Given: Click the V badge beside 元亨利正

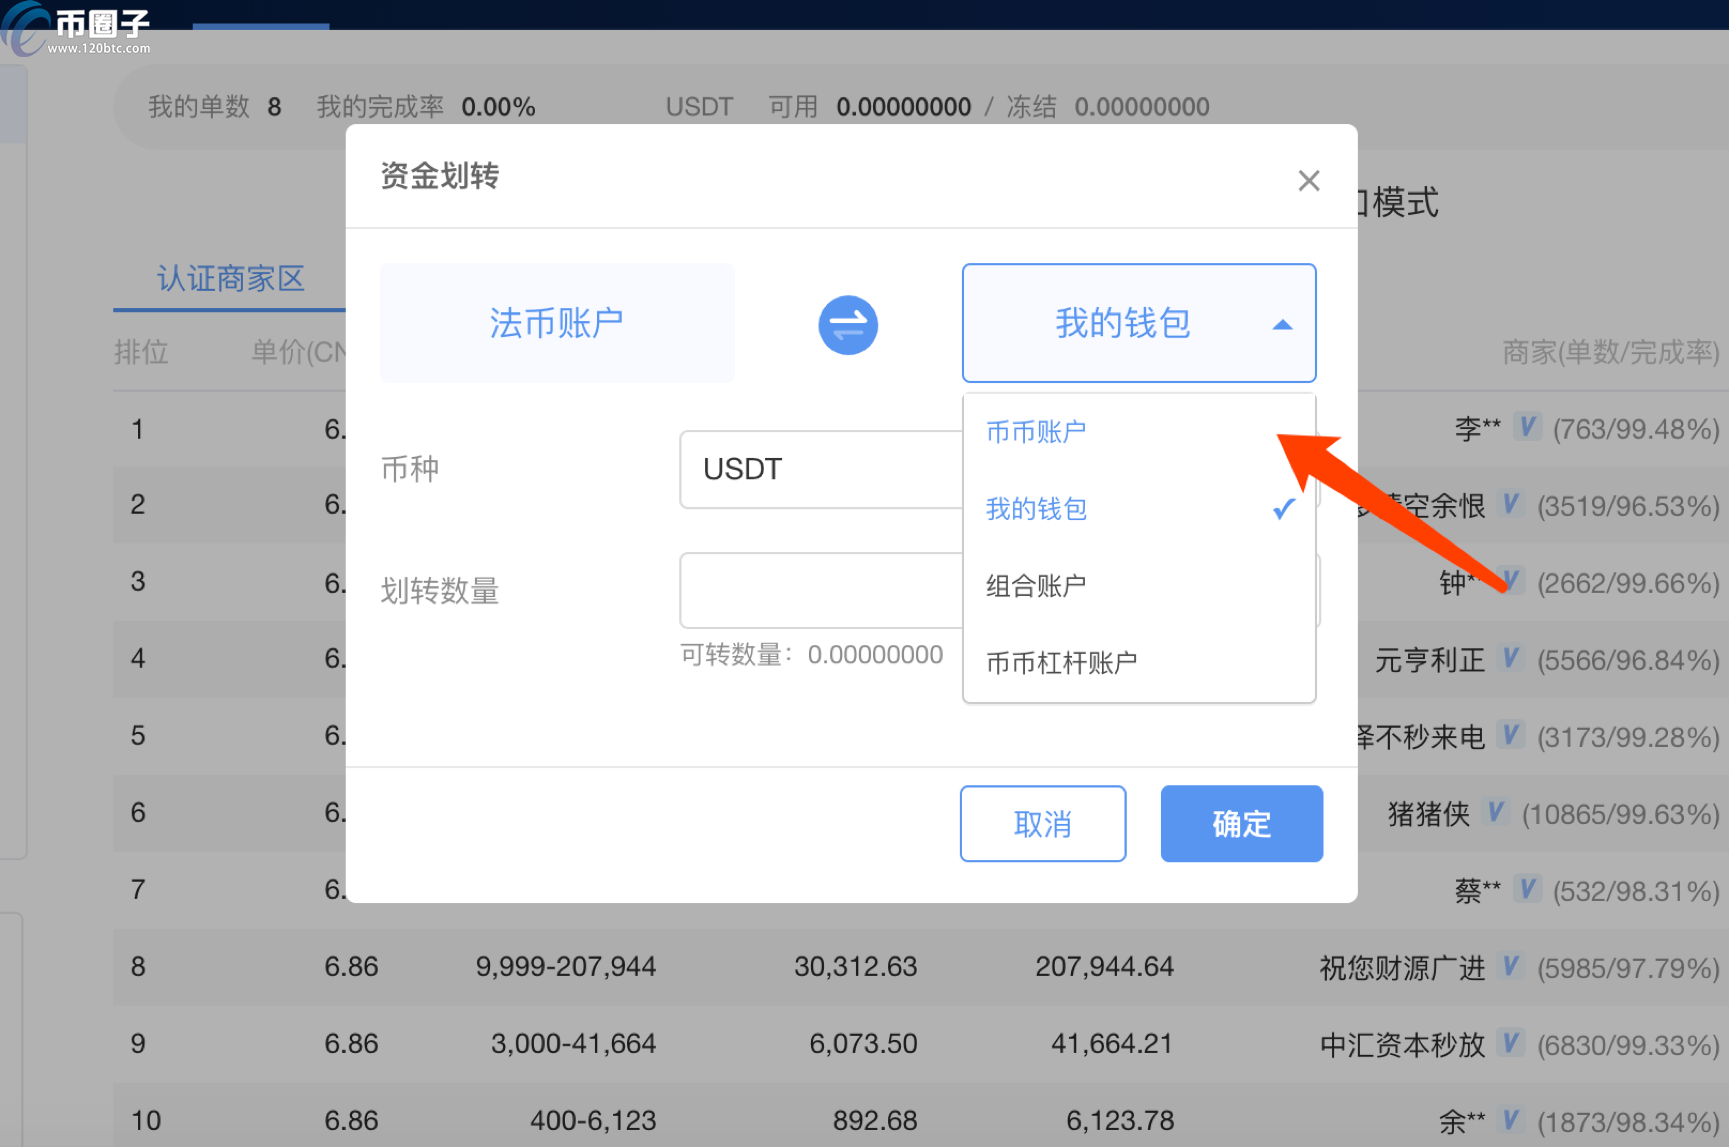Looking at the screenshot, I should (x=1511, y=659).
